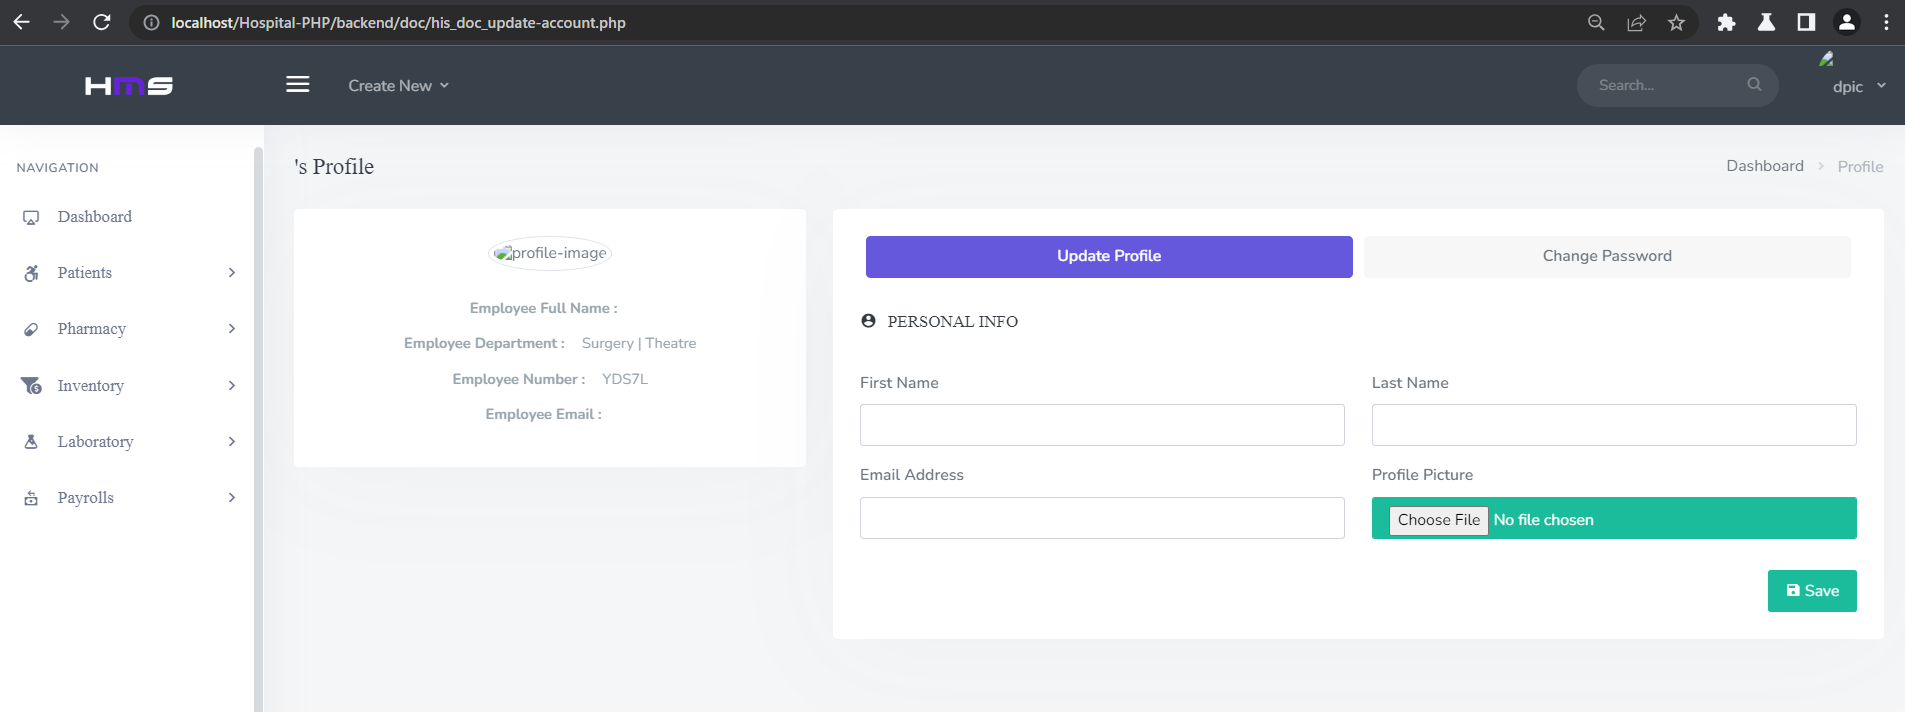The image size is (1905, 712).
Task: Switch to the Change Password tab
Action: (1607, 257)
